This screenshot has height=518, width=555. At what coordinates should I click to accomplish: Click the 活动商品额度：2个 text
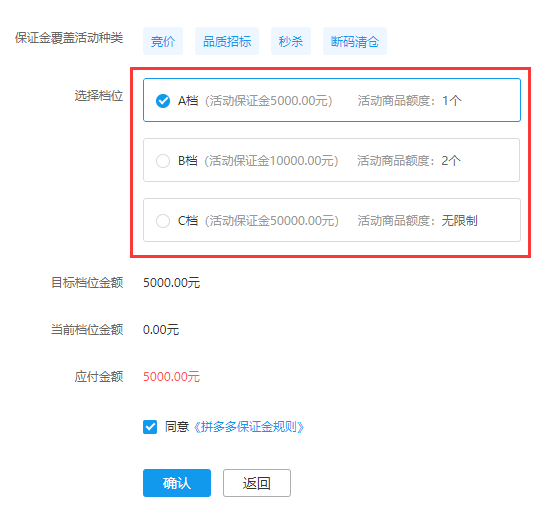(x=409, y=161)
